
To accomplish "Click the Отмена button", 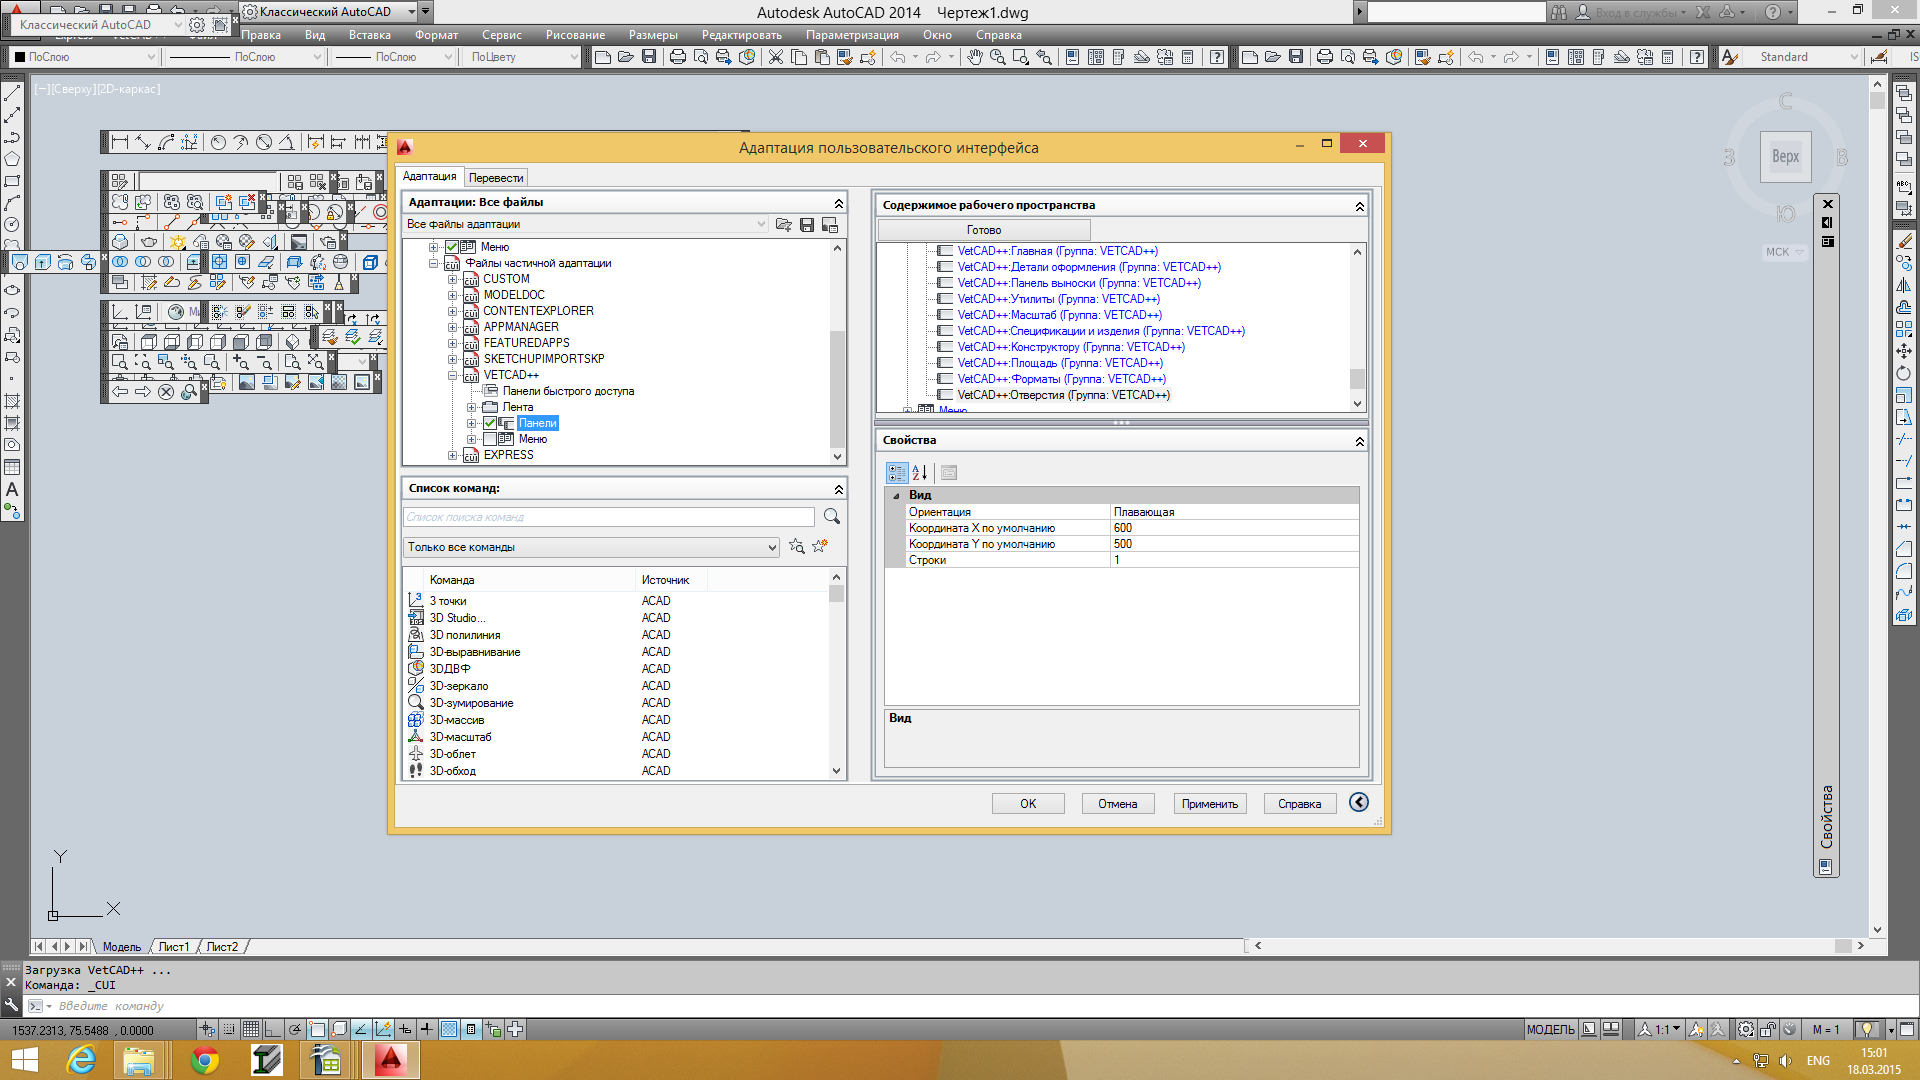I will 1118,803.
